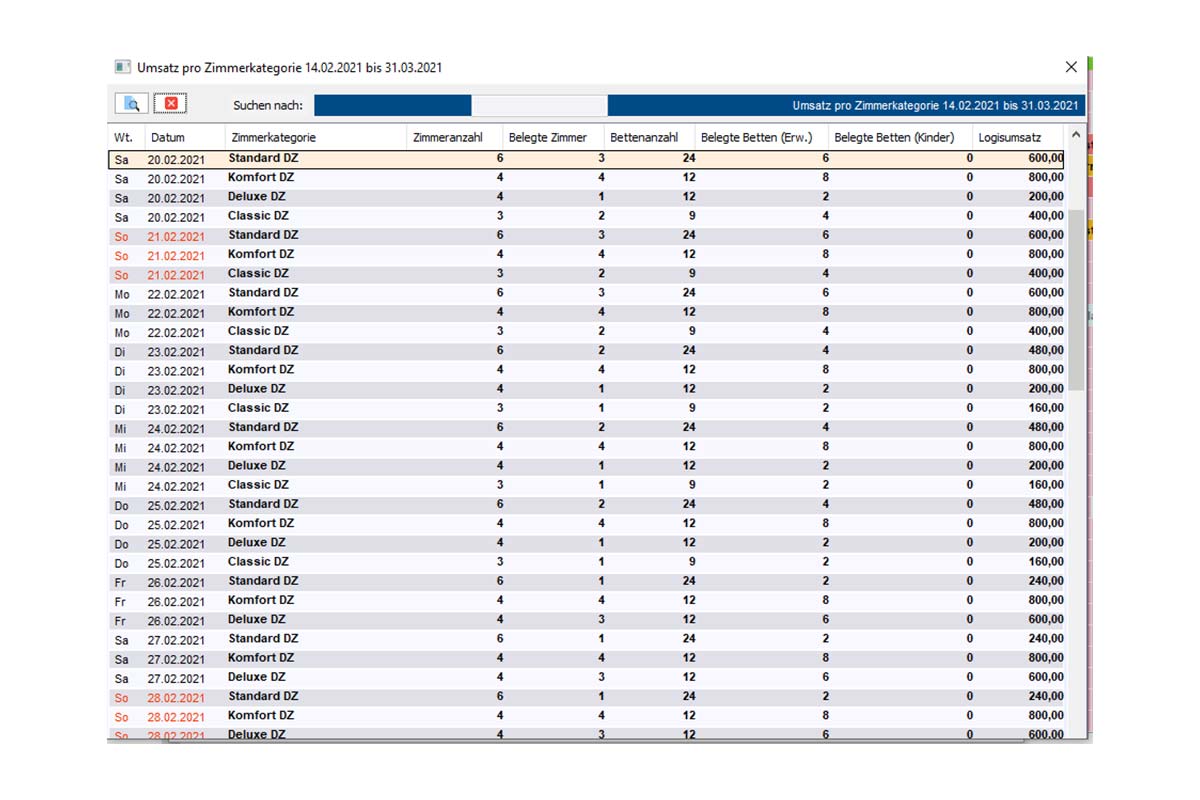
Task: Click the red X cancel icon
Action: tap(170, 104)
